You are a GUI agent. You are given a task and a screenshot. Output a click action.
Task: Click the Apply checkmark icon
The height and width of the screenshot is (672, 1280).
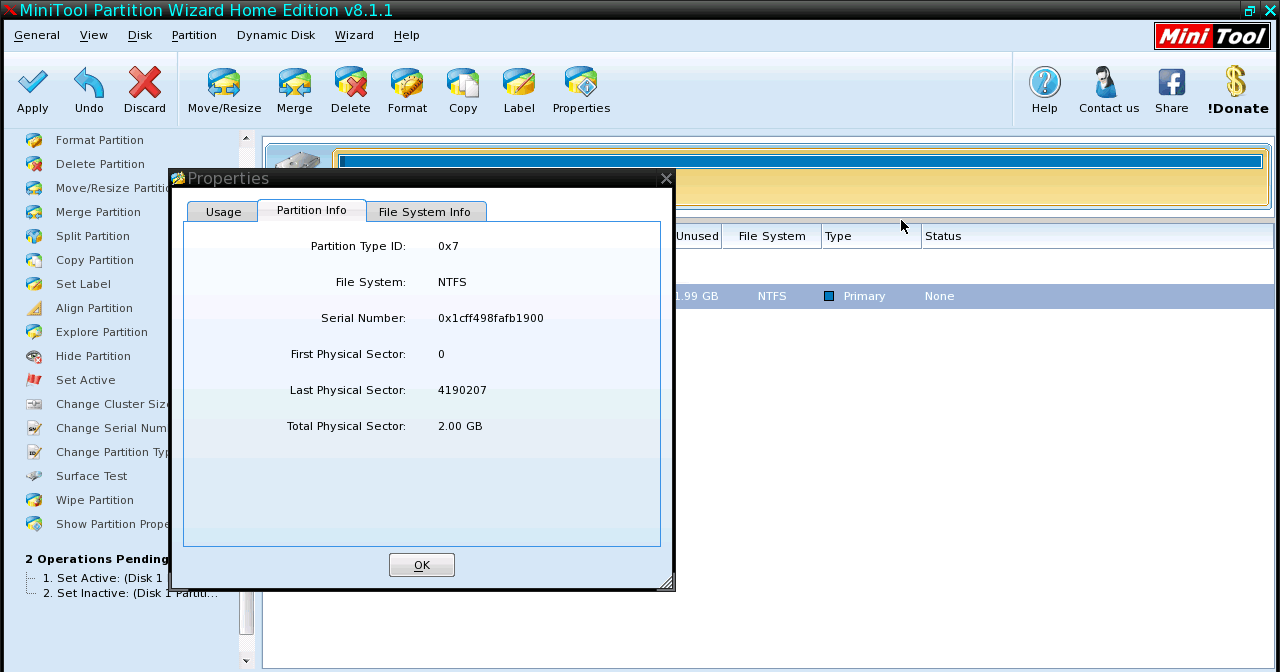point(32,83)
